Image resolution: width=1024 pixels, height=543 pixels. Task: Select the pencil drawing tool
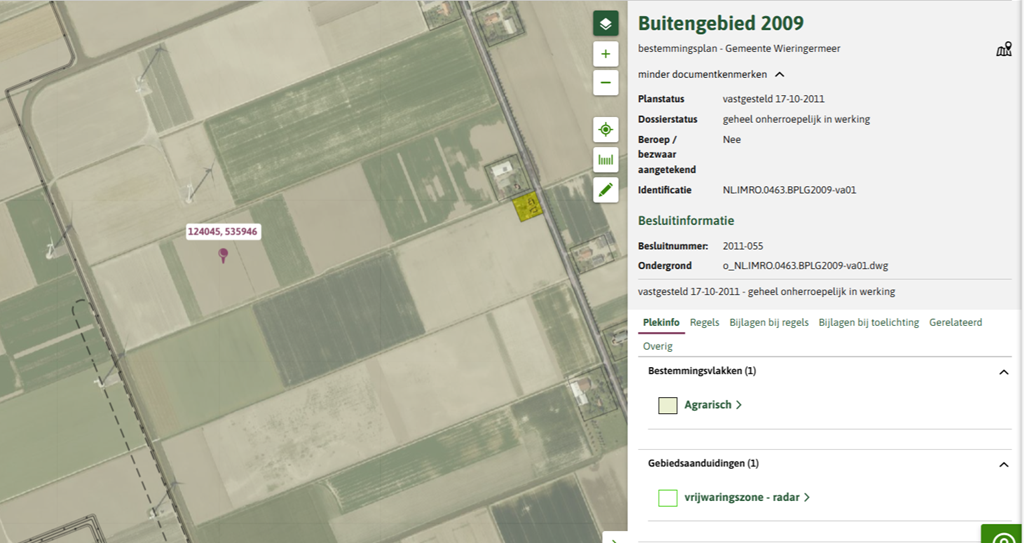pos(605,189)
